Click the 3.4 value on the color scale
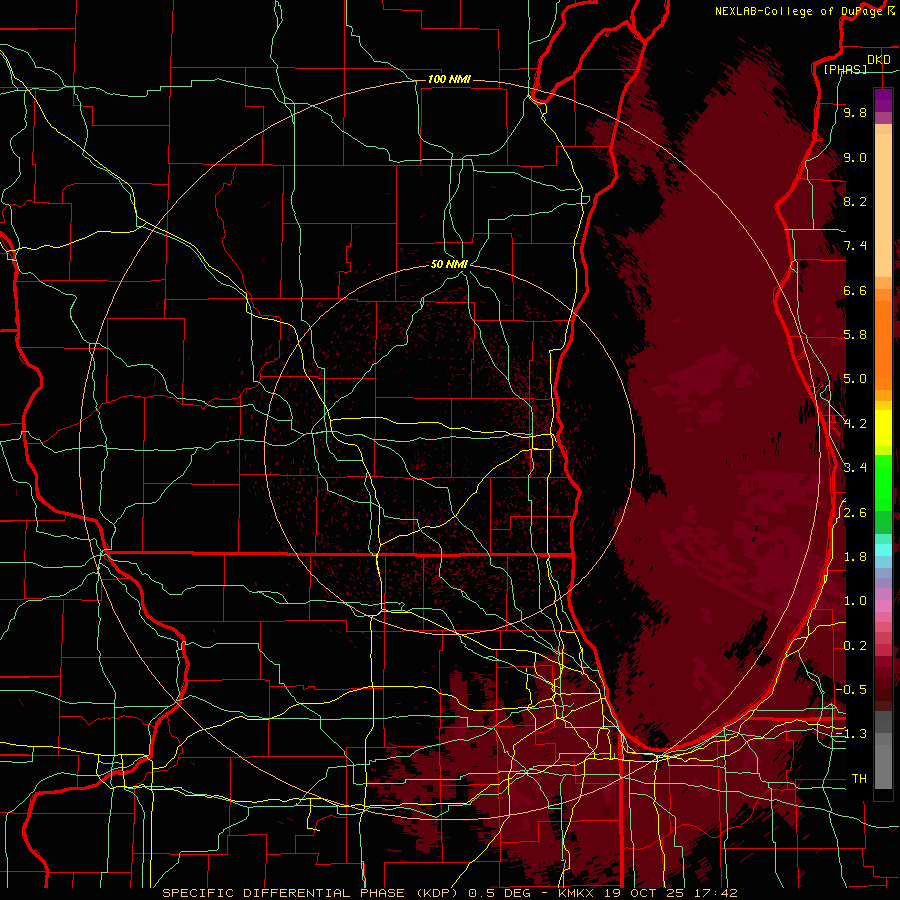 tap(855, 467)
